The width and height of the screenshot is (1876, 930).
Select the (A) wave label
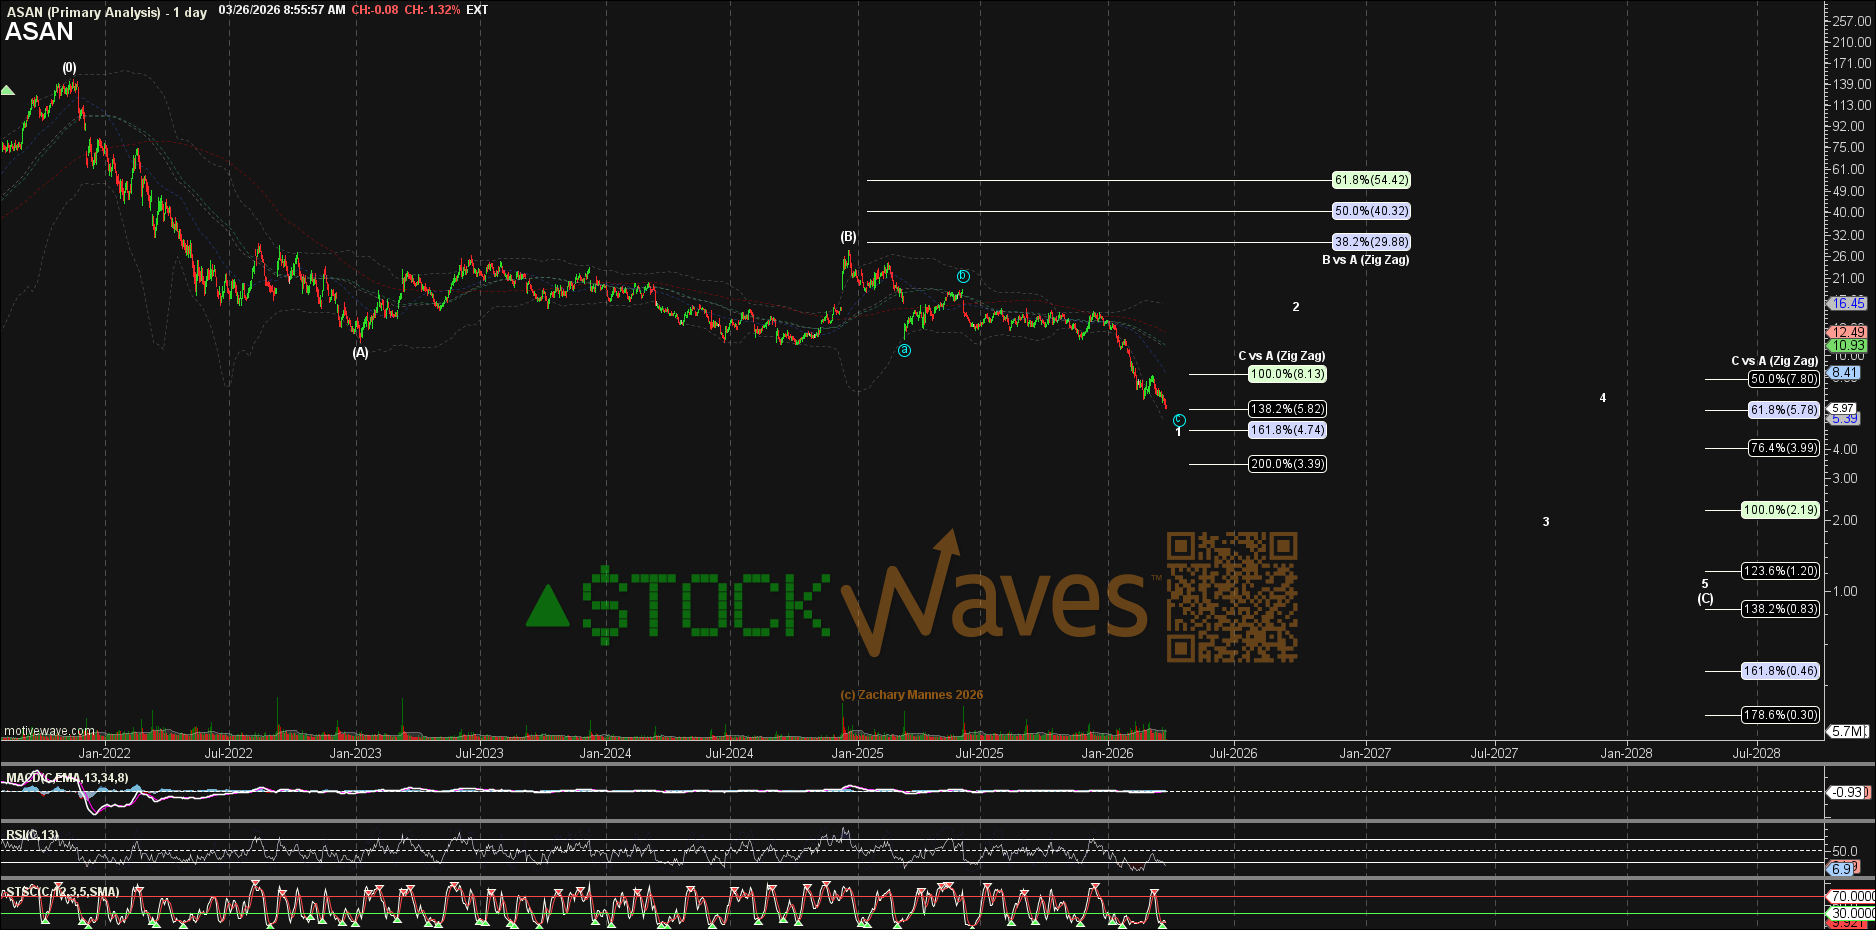coord(360,353)
